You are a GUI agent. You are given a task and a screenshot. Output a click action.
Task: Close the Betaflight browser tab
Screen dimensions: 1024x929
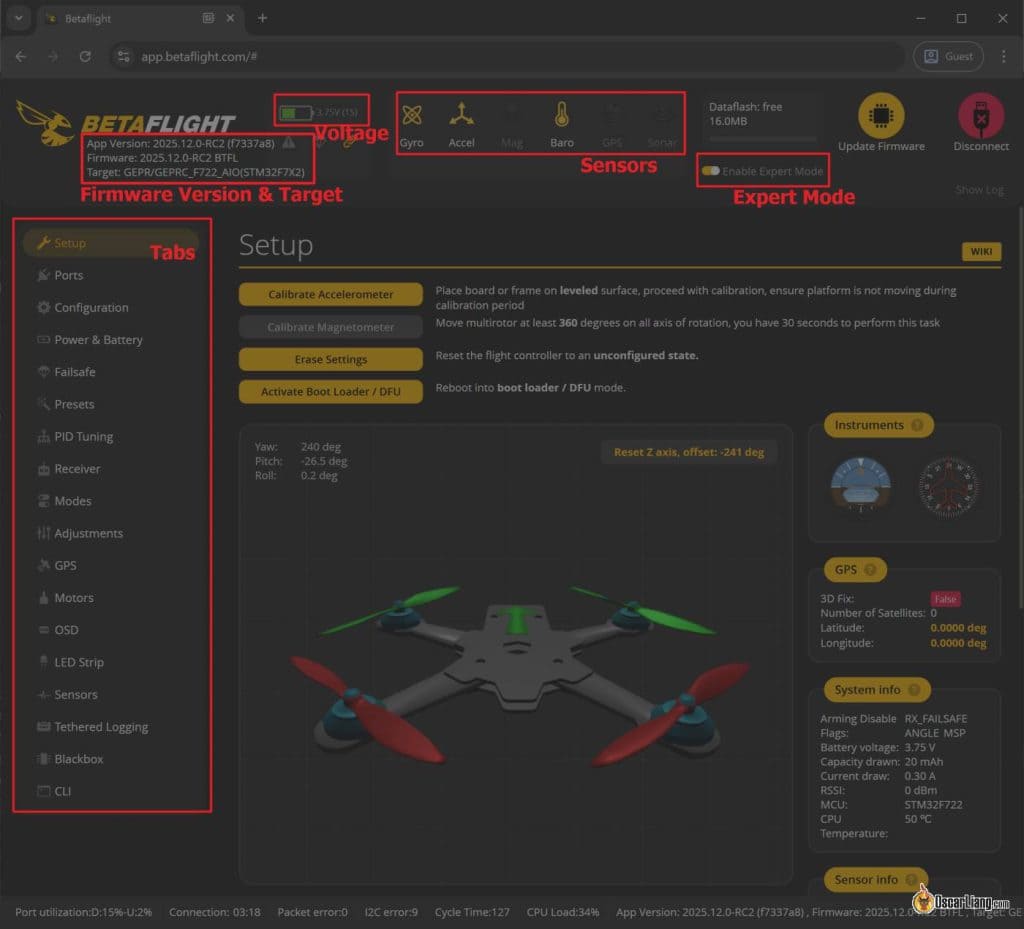pos(230,18)
